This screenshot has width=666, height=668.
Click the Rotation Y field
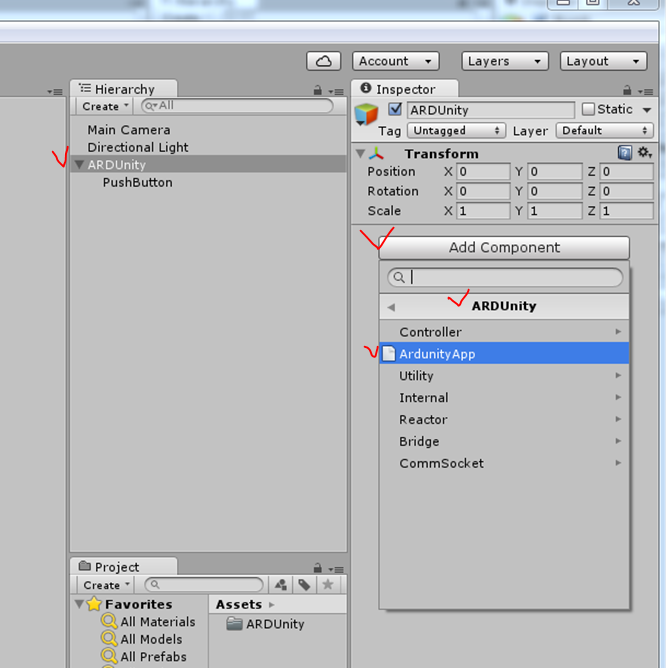point(554,191)
